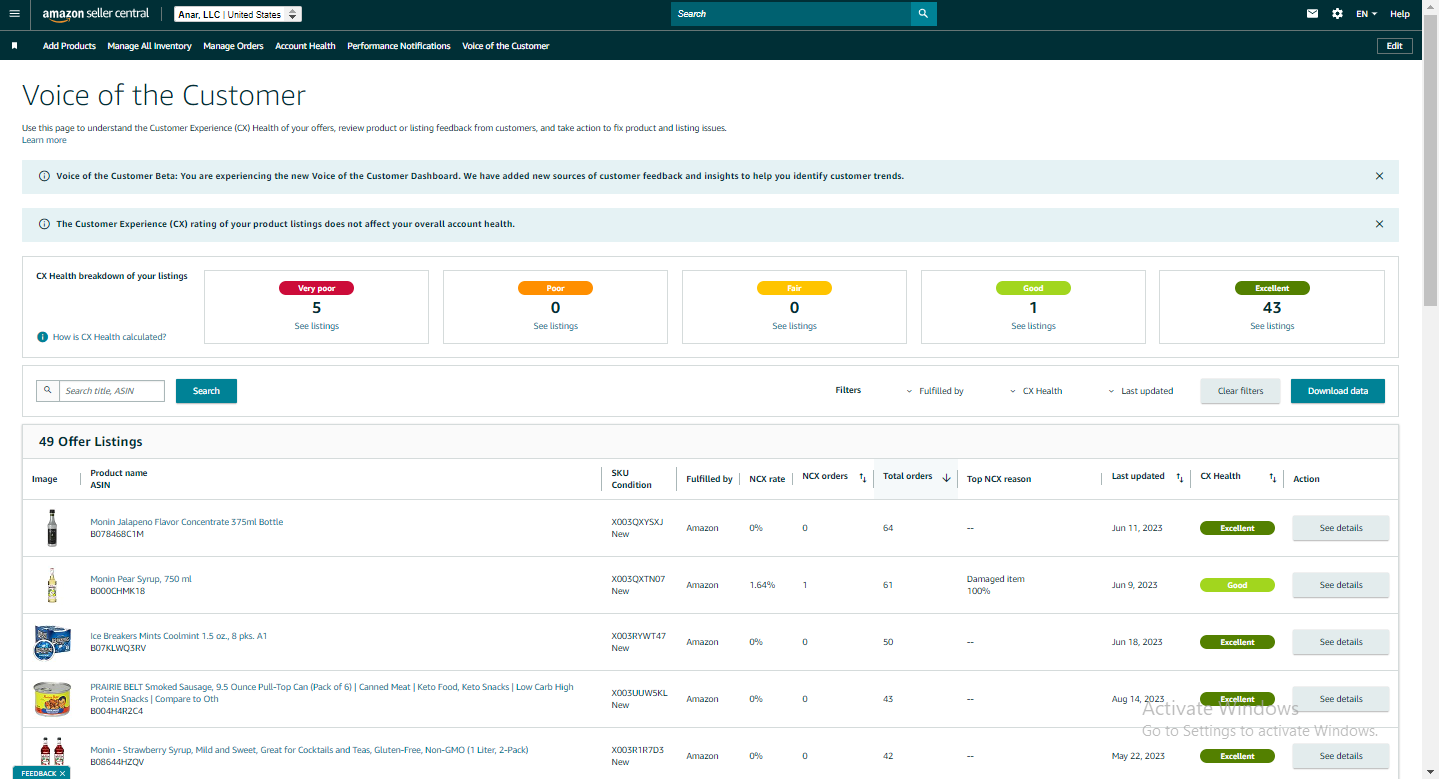
Task: See details for Monin Jalapeno Concentrate
Action: click(1341, 528)
